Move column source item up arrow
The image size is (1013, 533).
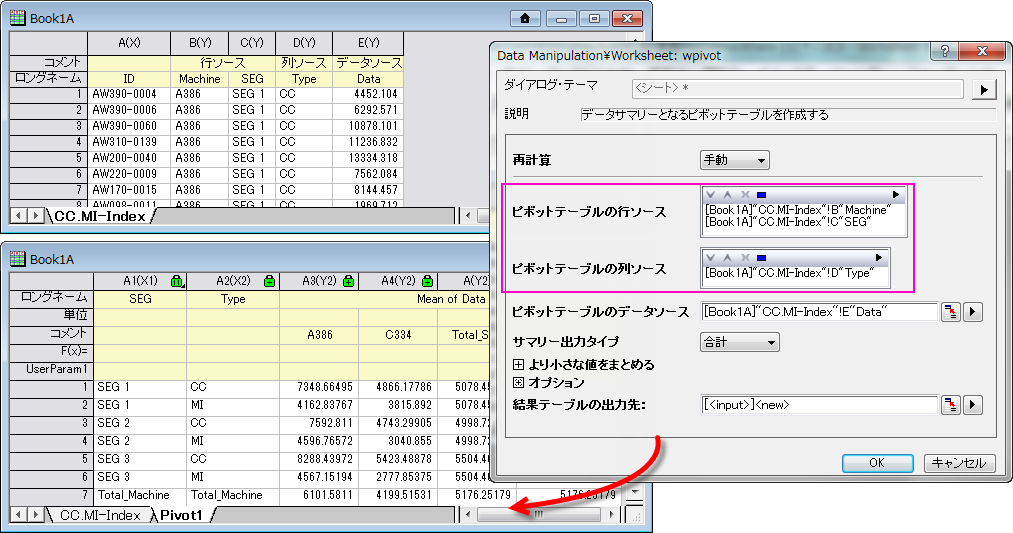click(x=727, y=258)
